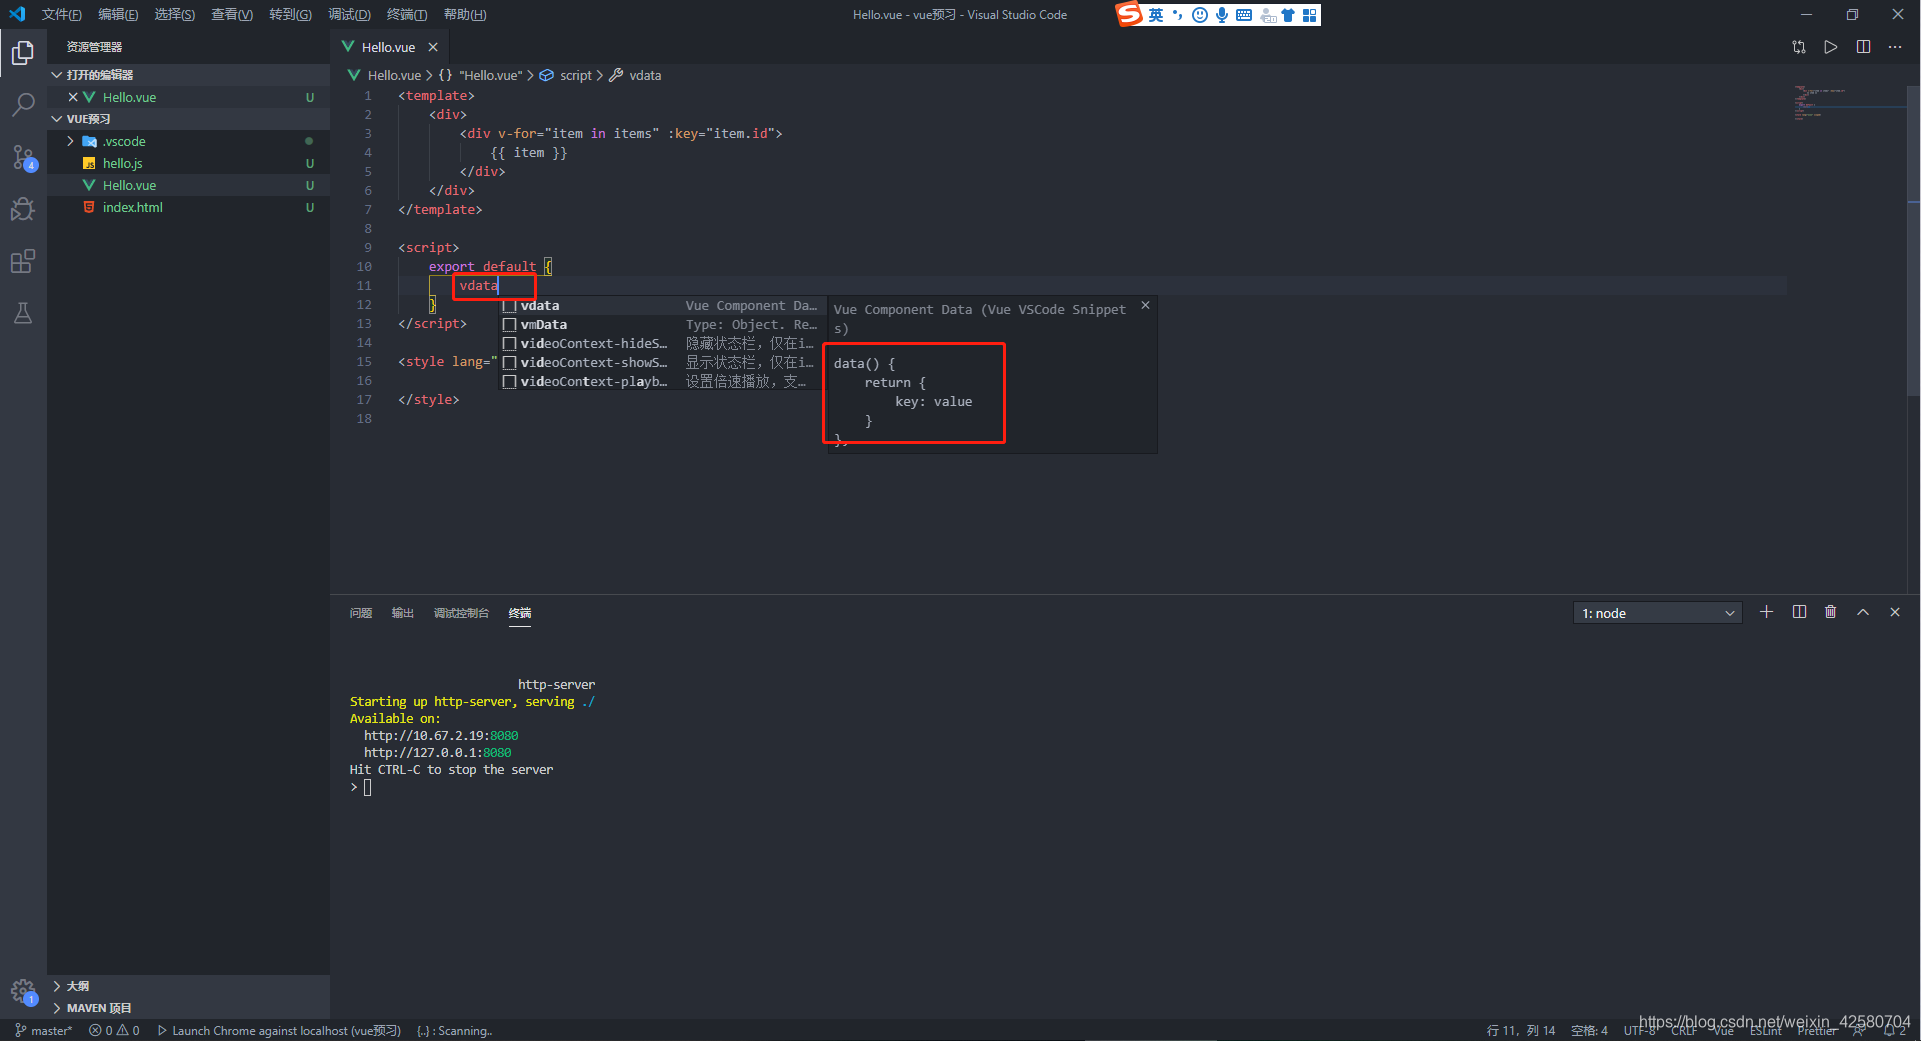Select the videoContext-hideS suggestion
Viewport: 1921px width, 1041px height.
(x=663, y=344)
